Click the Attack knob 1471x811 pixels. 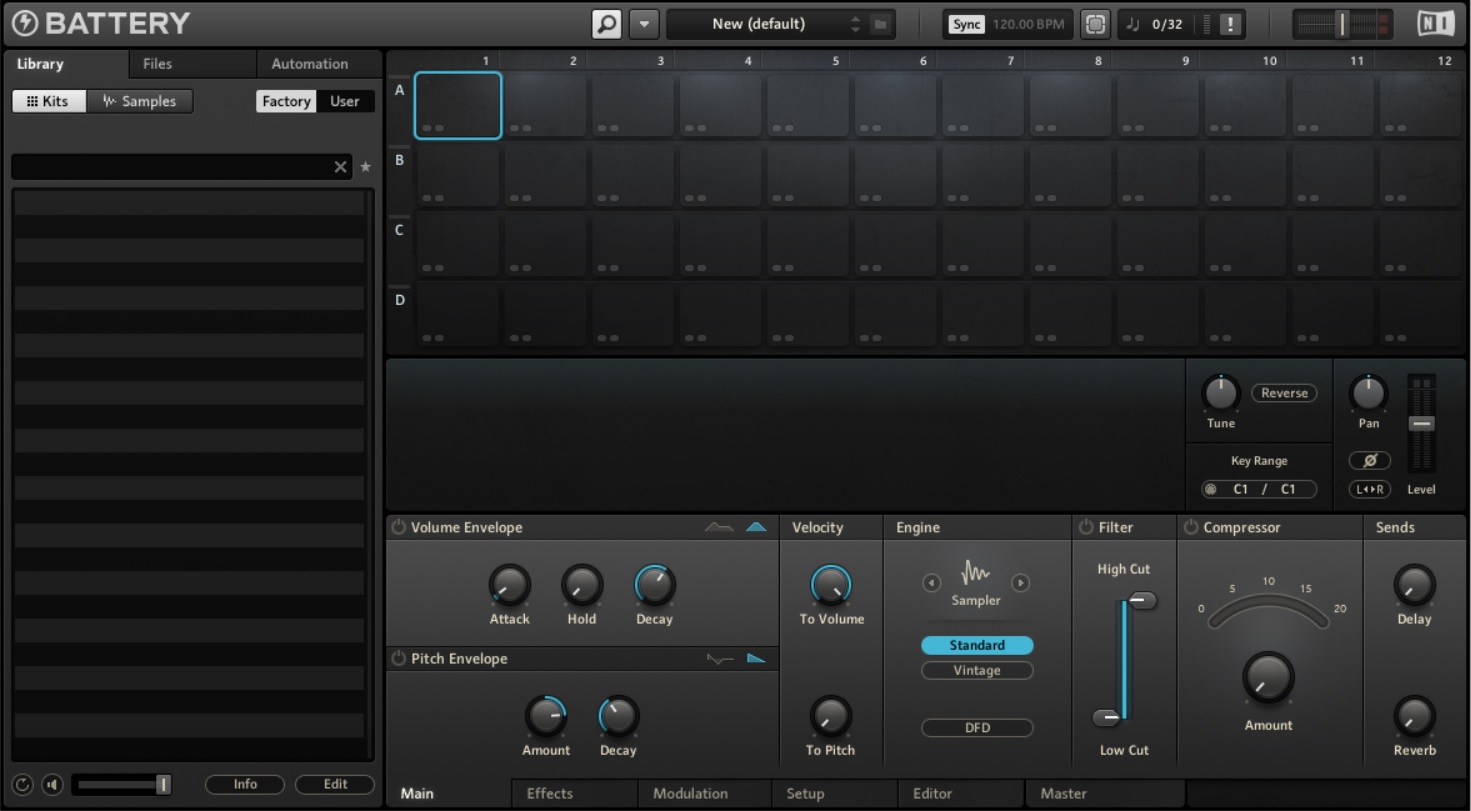click(x=509, y=585)
